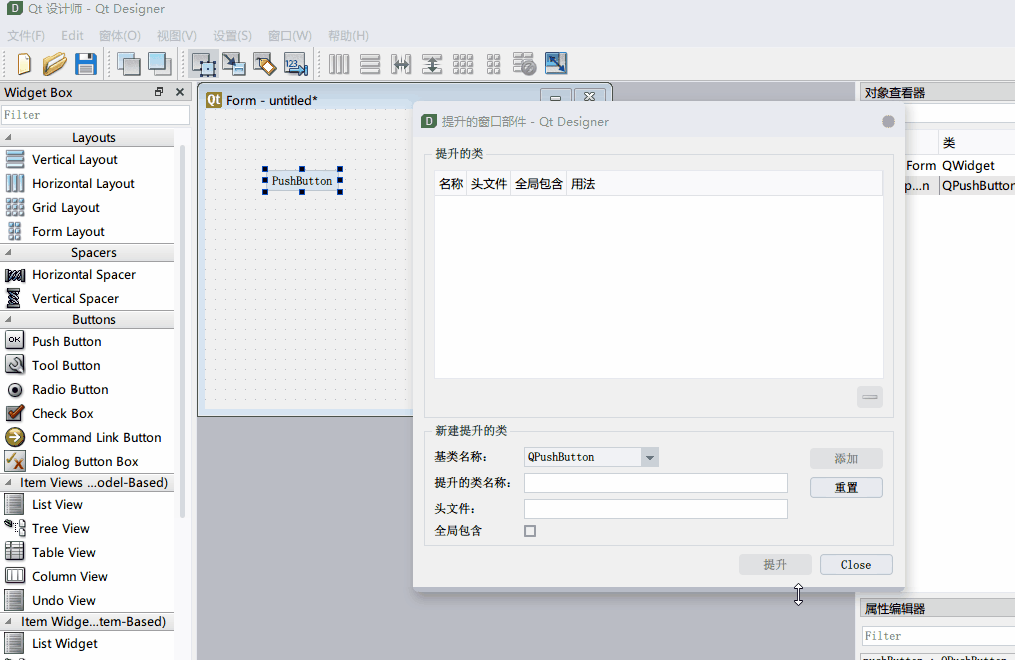Float the Widget Box panel
This screenshot has height=660, width=1015.
pyautogui.click(x=159, y=92)
